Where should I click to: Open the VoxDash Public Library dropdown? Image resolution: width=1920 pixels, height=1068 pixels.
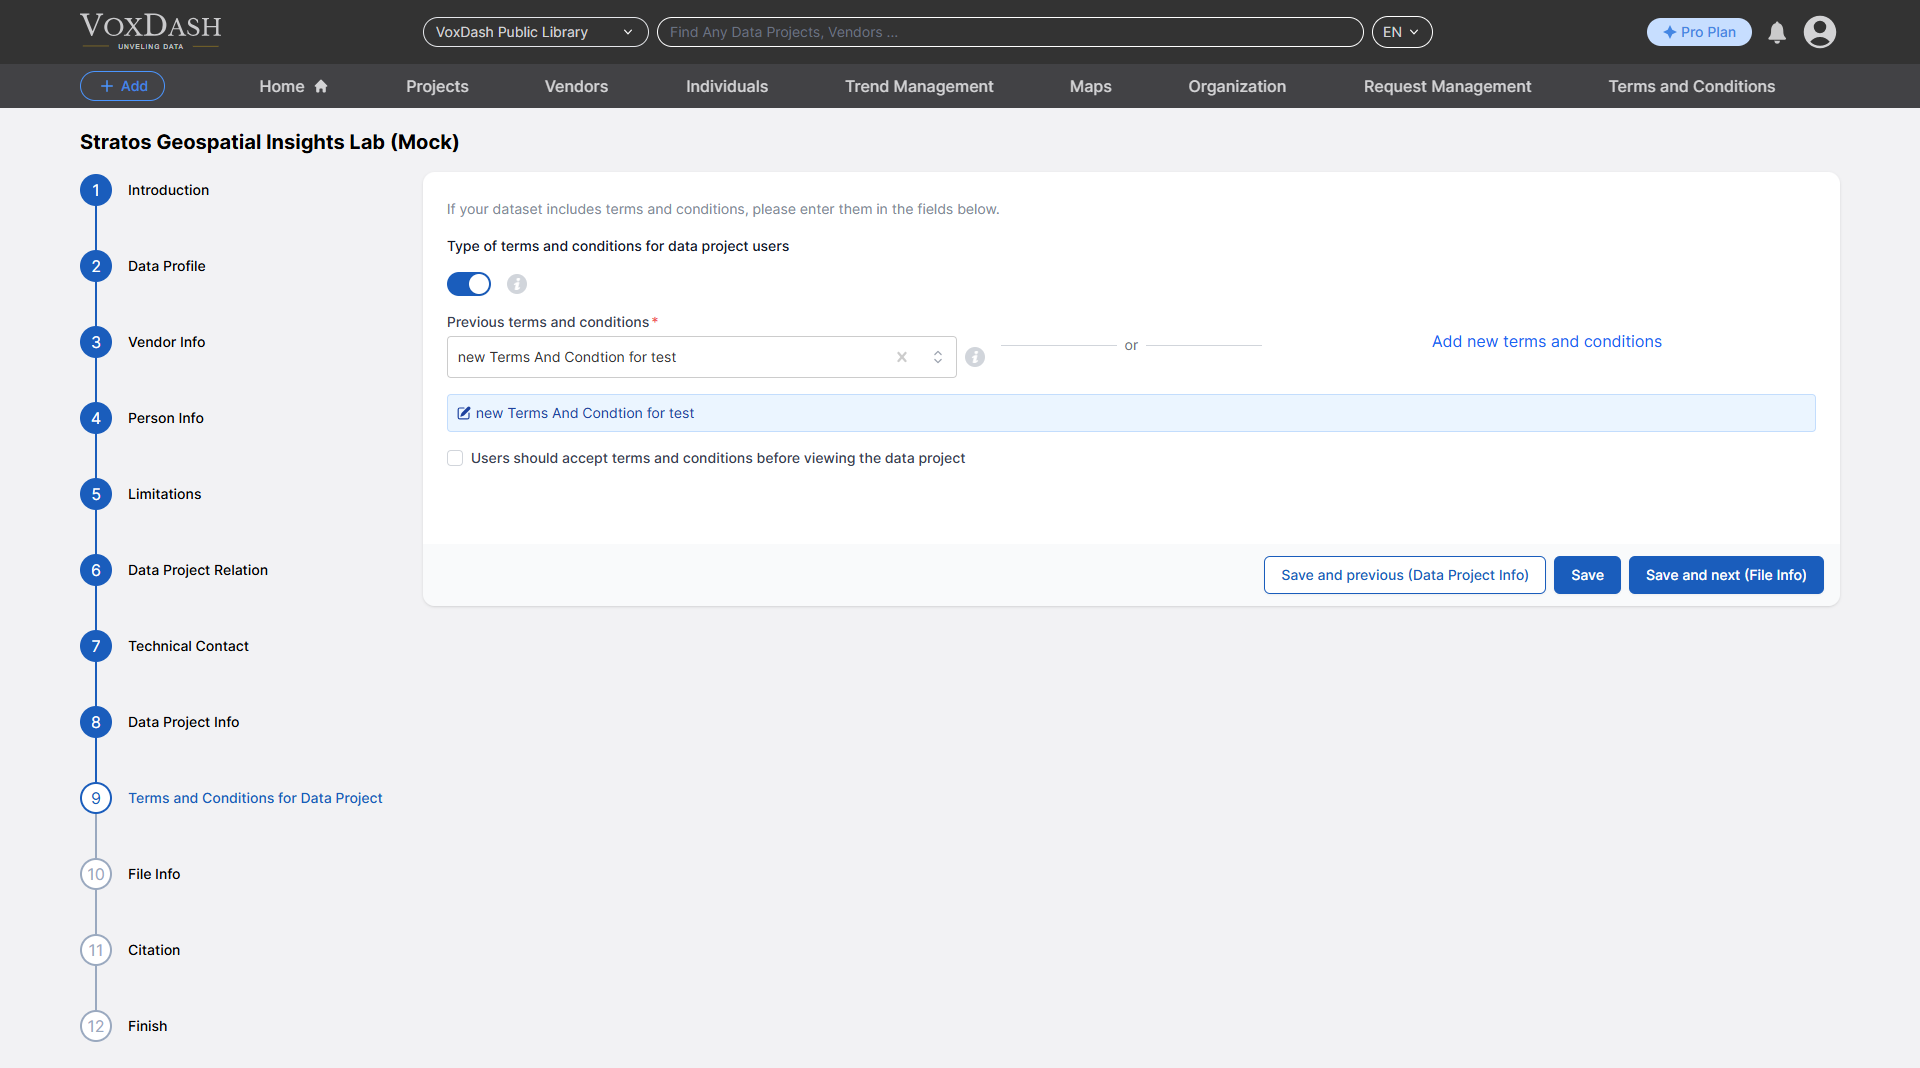[535, 32]
